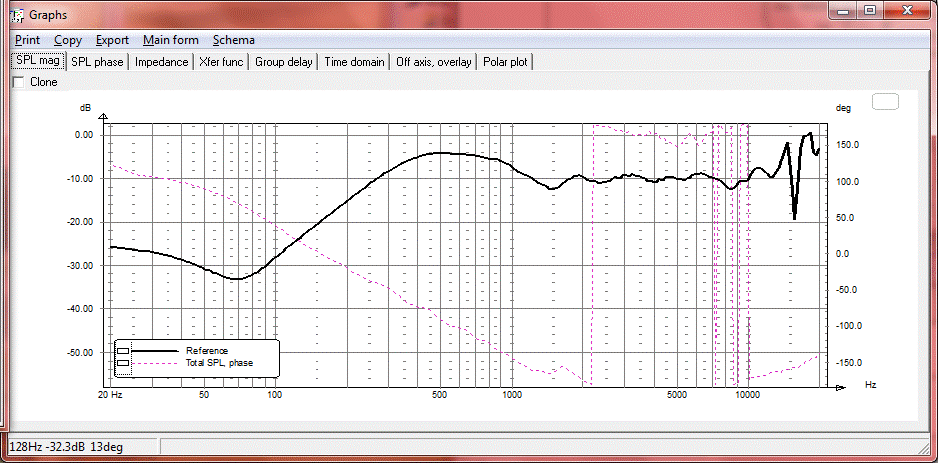Click the Graphs window title text
Viewport: 938px width, 463px height.
click(x=48, y=15)
